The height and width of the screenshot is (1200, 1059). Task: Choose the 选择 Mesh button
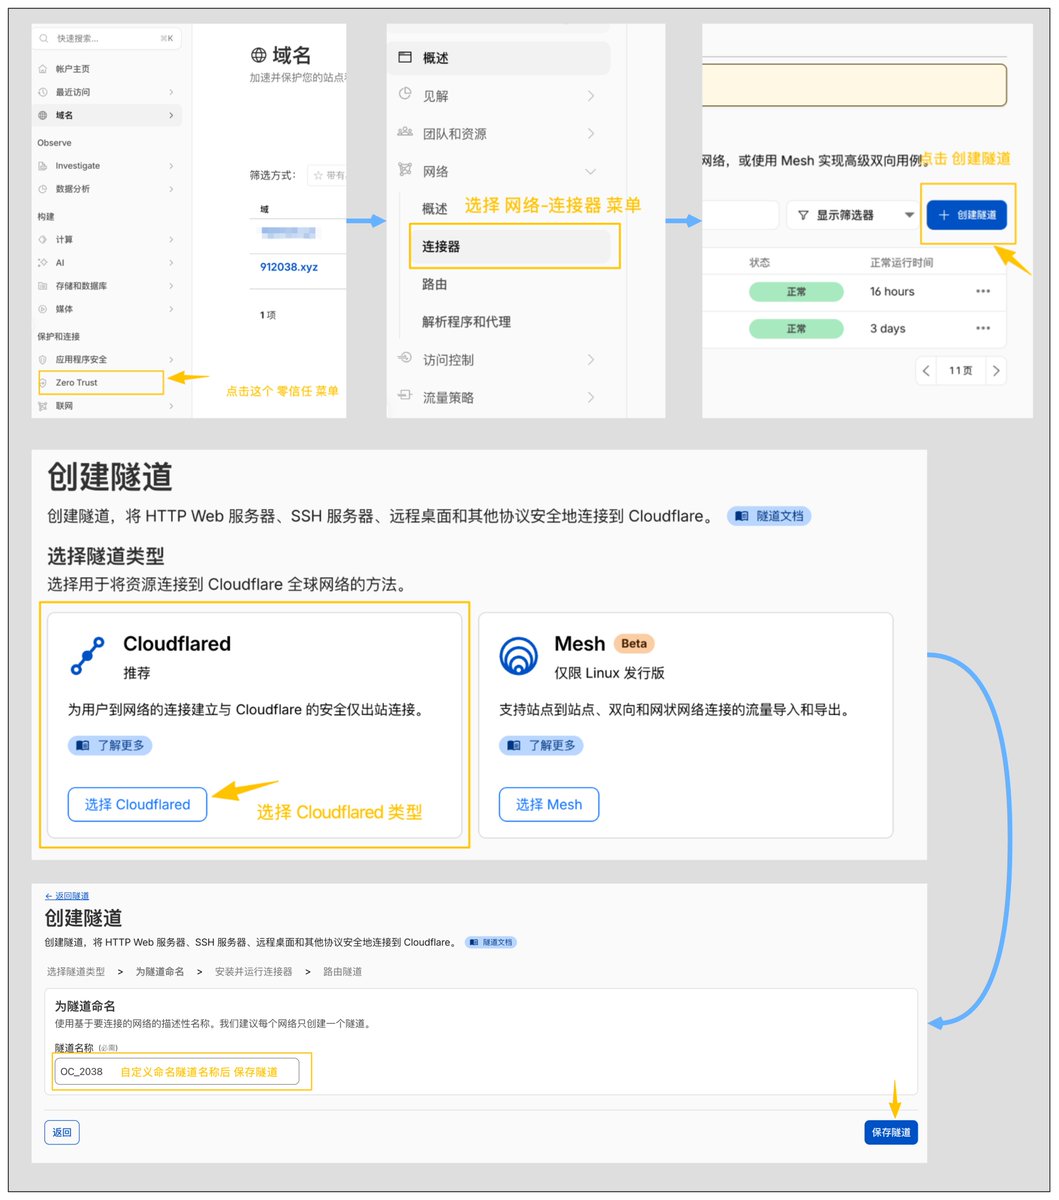pyautogui.click(x=549, y=804)
